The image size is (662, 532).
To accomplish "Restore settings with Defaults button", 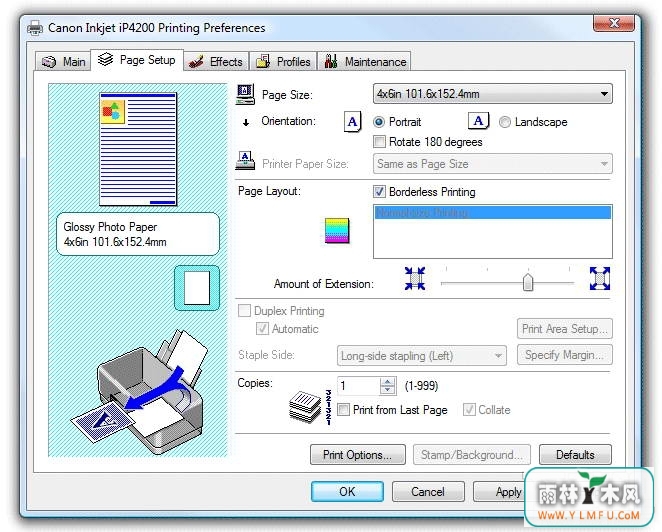I will 575,455.
